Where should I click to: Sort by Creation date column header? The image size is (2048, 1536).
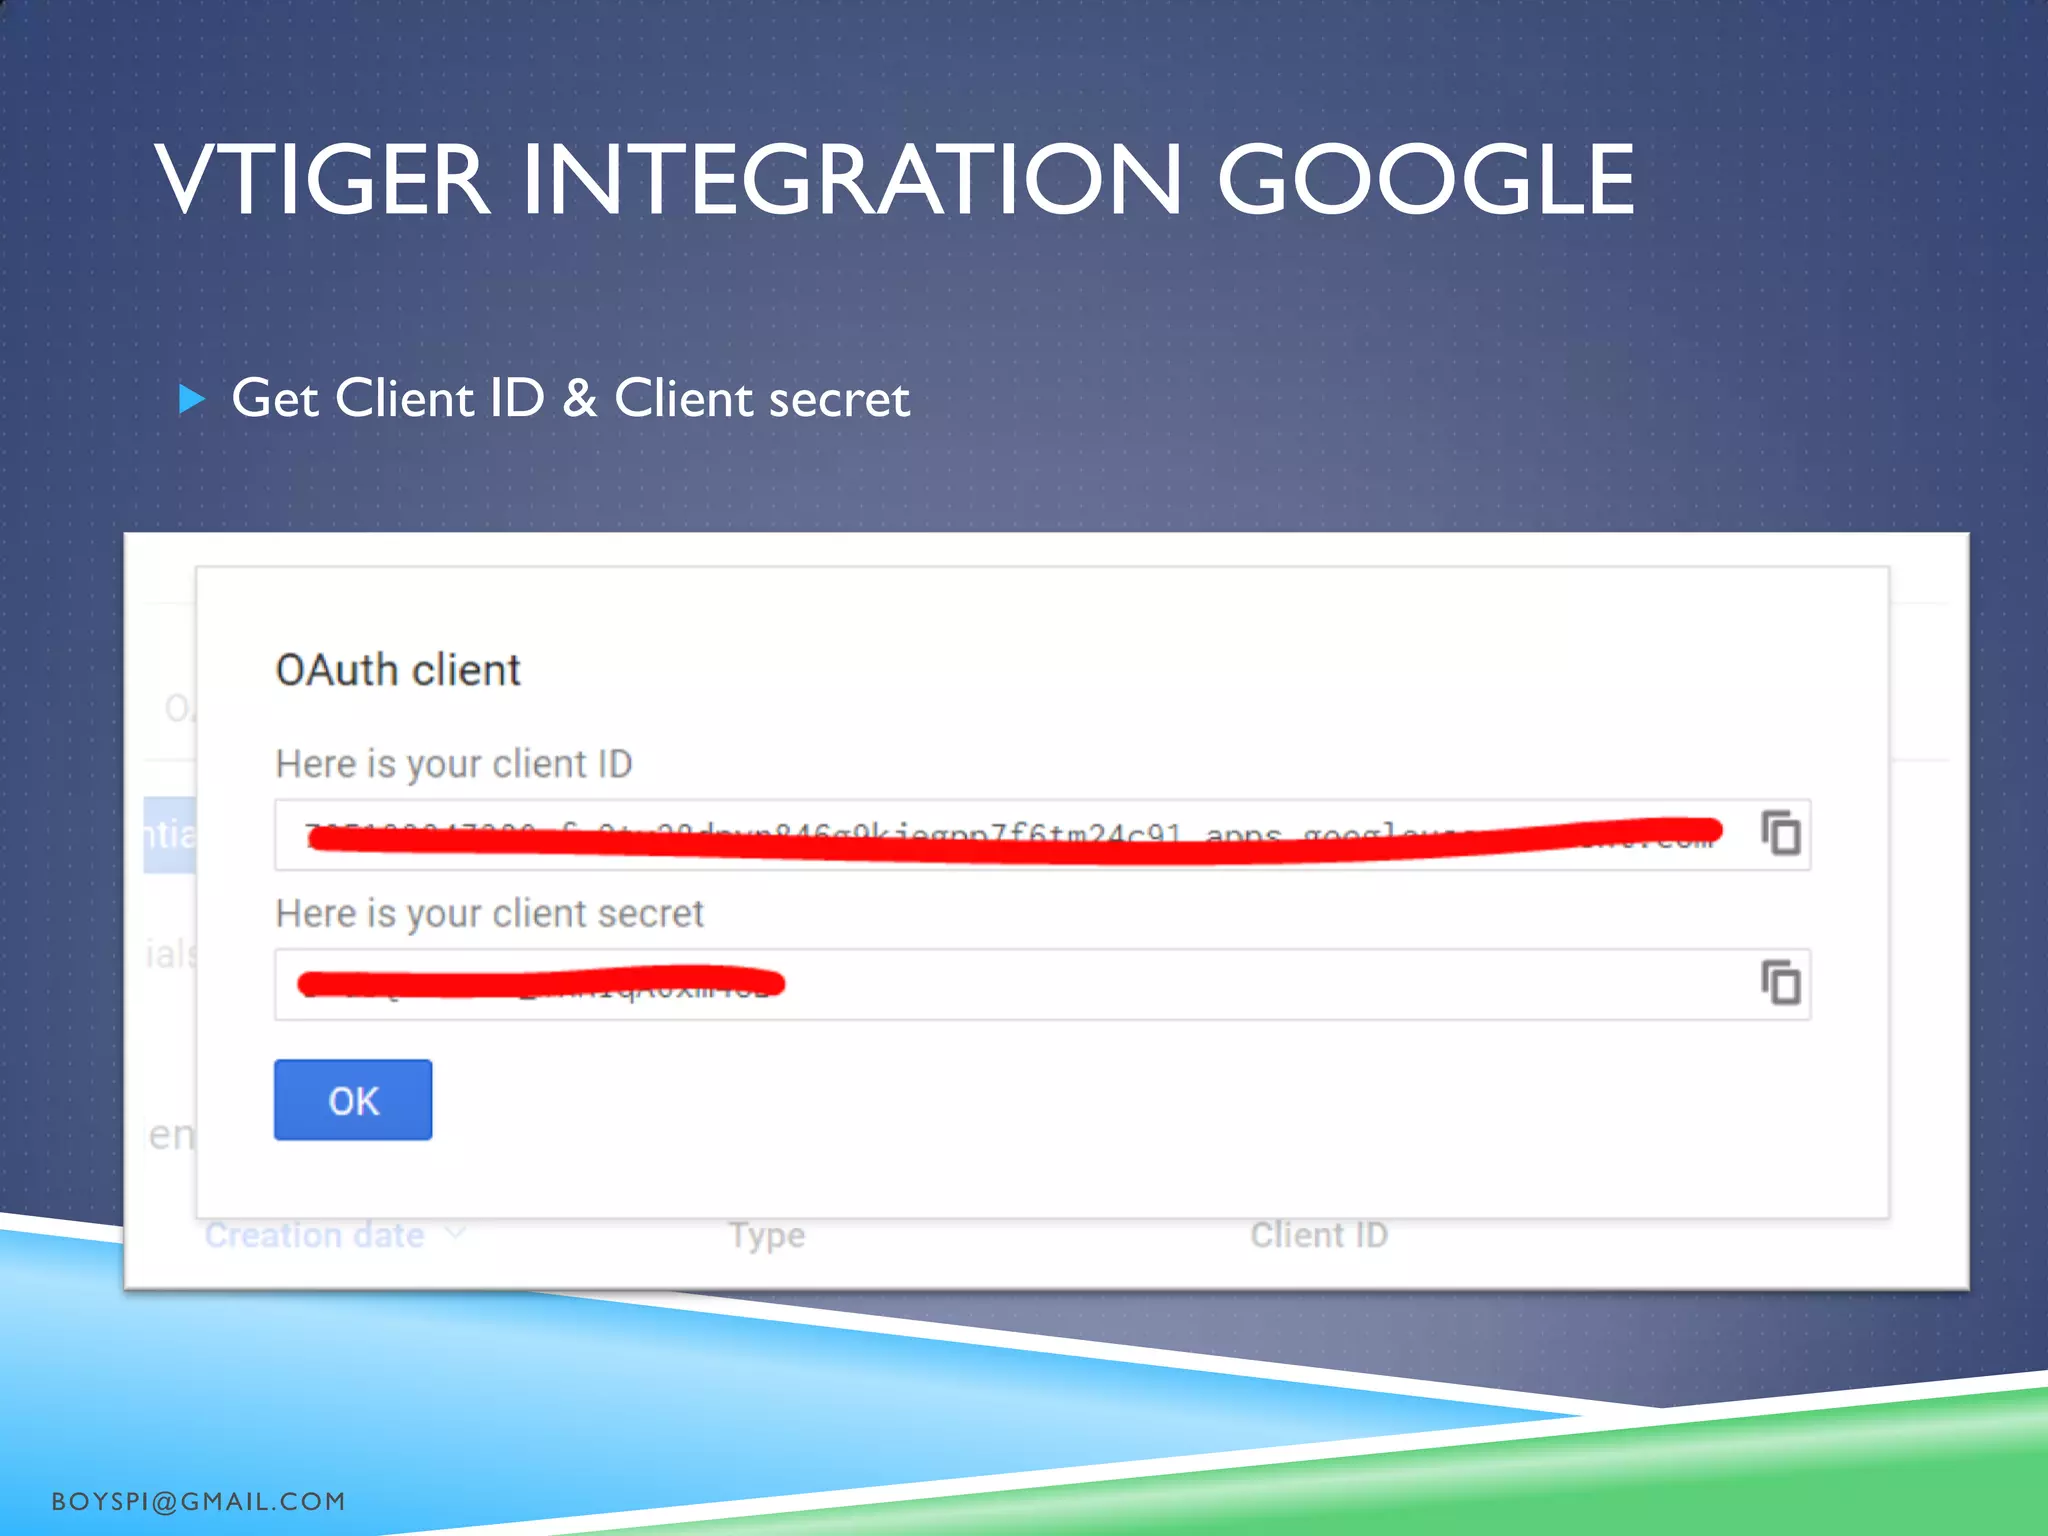click(x=315, y=1235)
